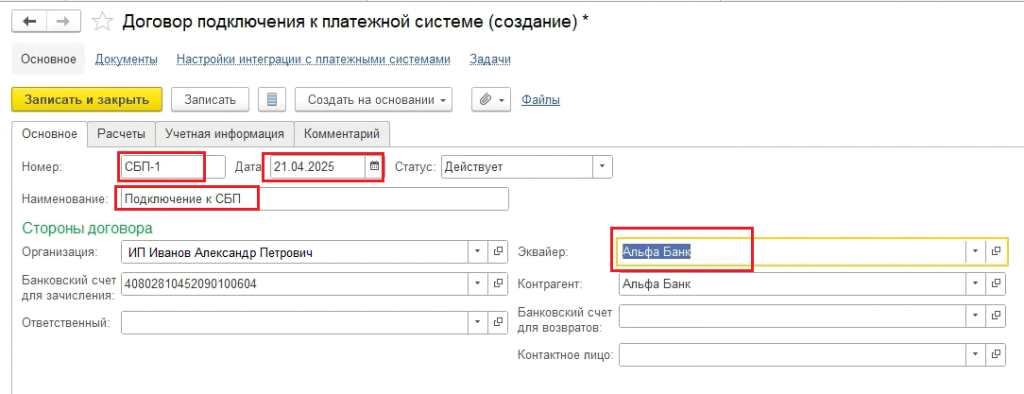Open Организация item with its open-form icon
This screenshot has width=1024, height=394.
[x=498, y=251]
